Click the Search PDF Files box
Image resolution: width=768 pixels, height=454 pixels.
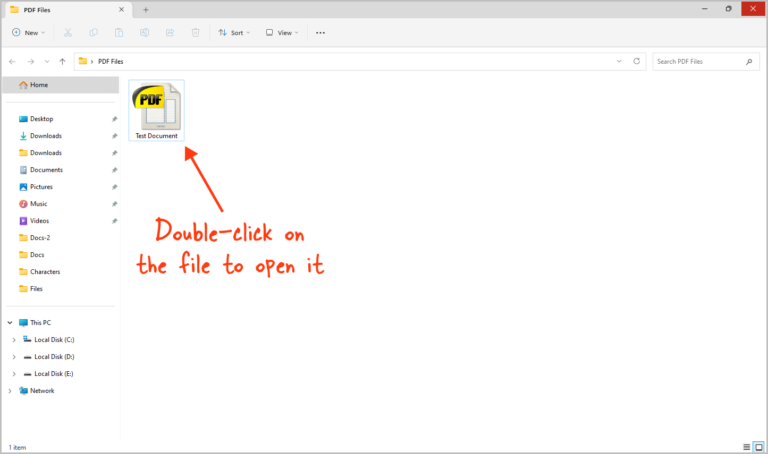[x=706, y=62]
